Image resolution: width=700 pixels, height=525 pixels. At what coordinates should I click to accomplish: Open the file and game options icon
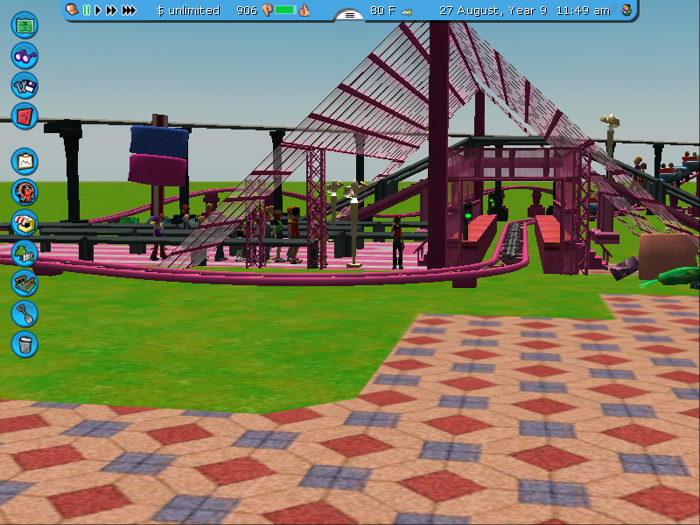point(25,86)
